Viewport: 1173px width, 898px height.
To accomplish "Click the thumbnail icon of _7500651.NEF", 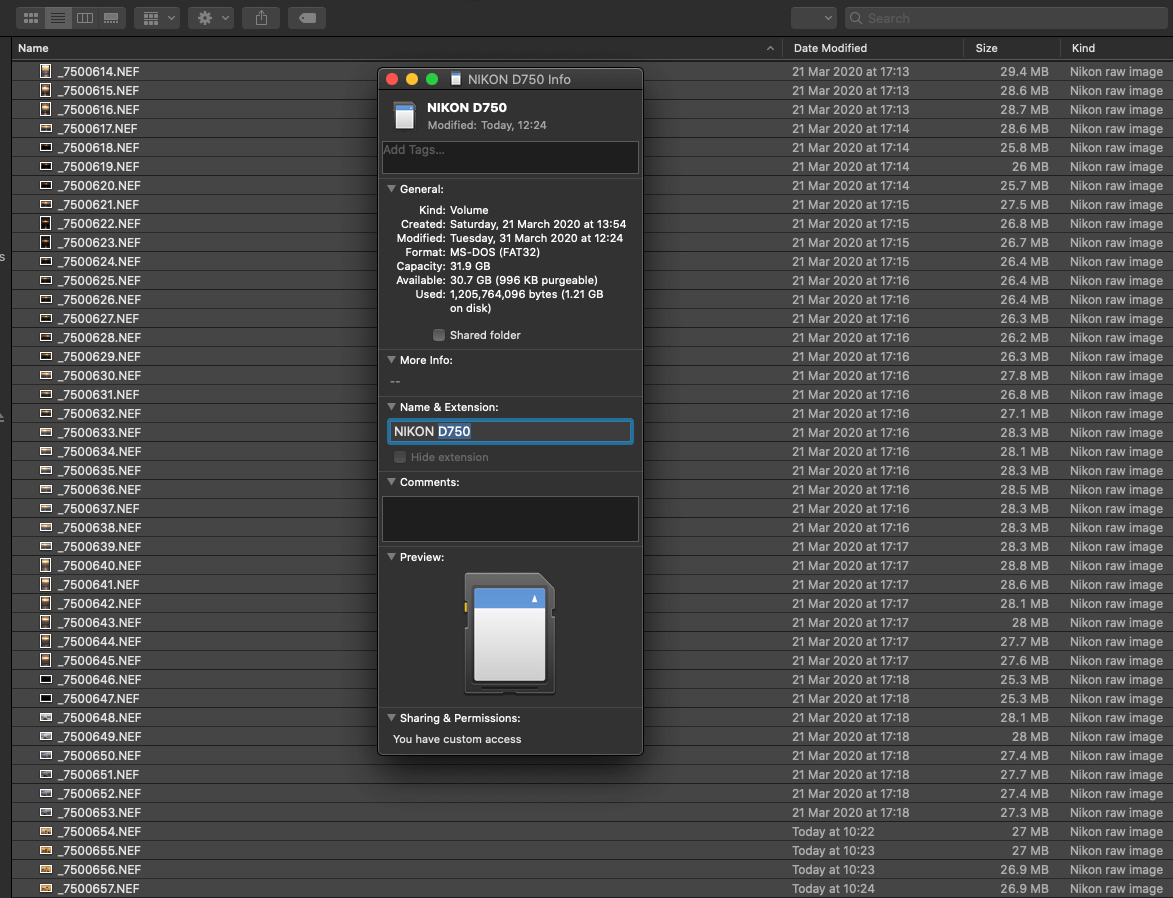I will 46,775.
